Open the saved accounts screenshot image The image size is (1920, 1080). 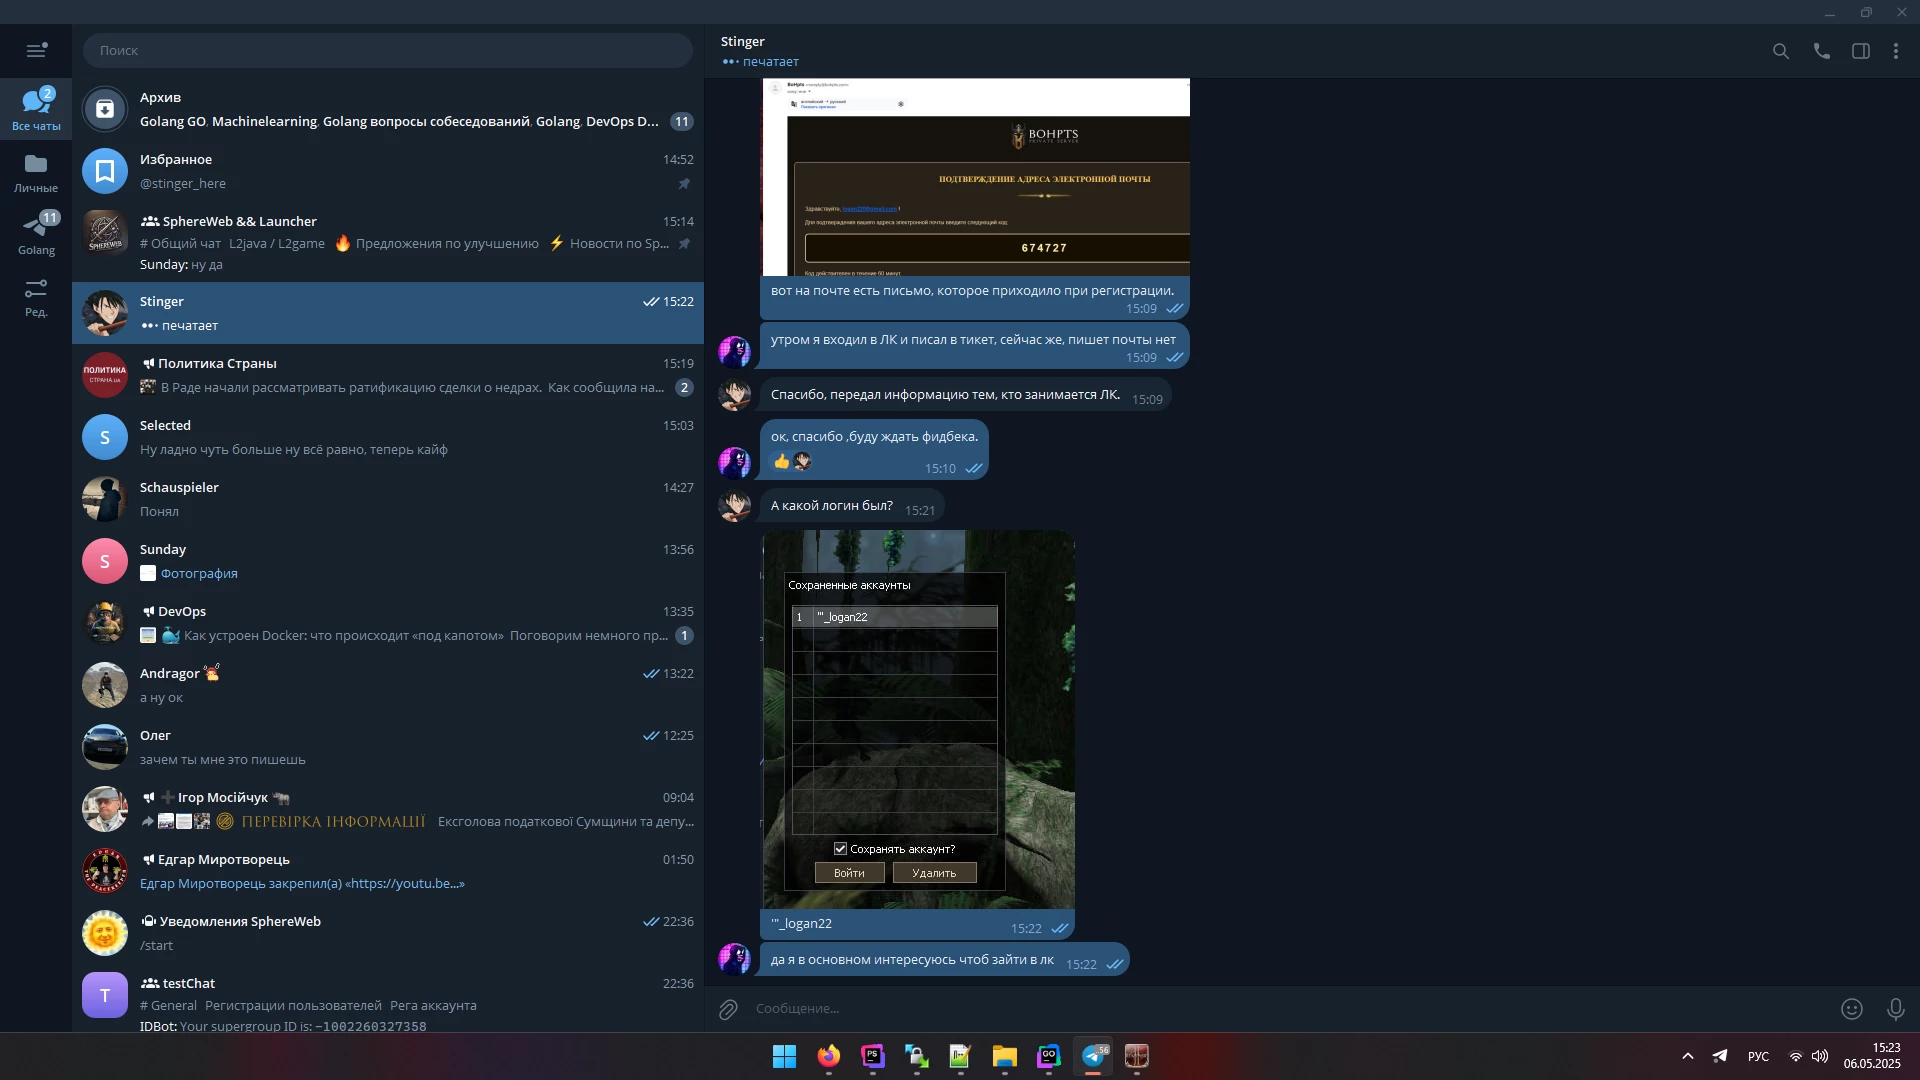[918, 720]
